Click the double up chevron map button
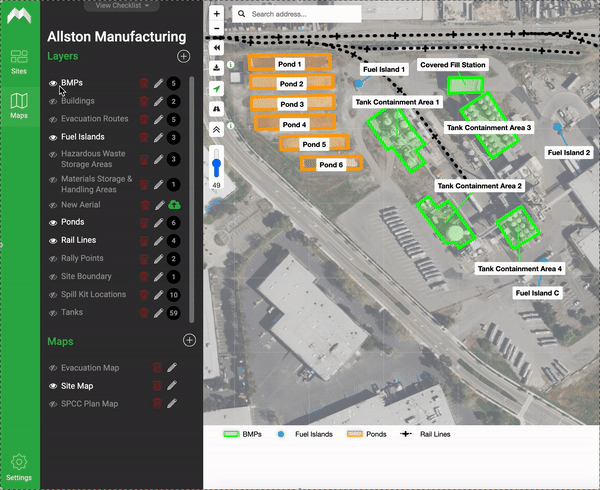Viewport: 600px width, 490px height. [217, 129]
